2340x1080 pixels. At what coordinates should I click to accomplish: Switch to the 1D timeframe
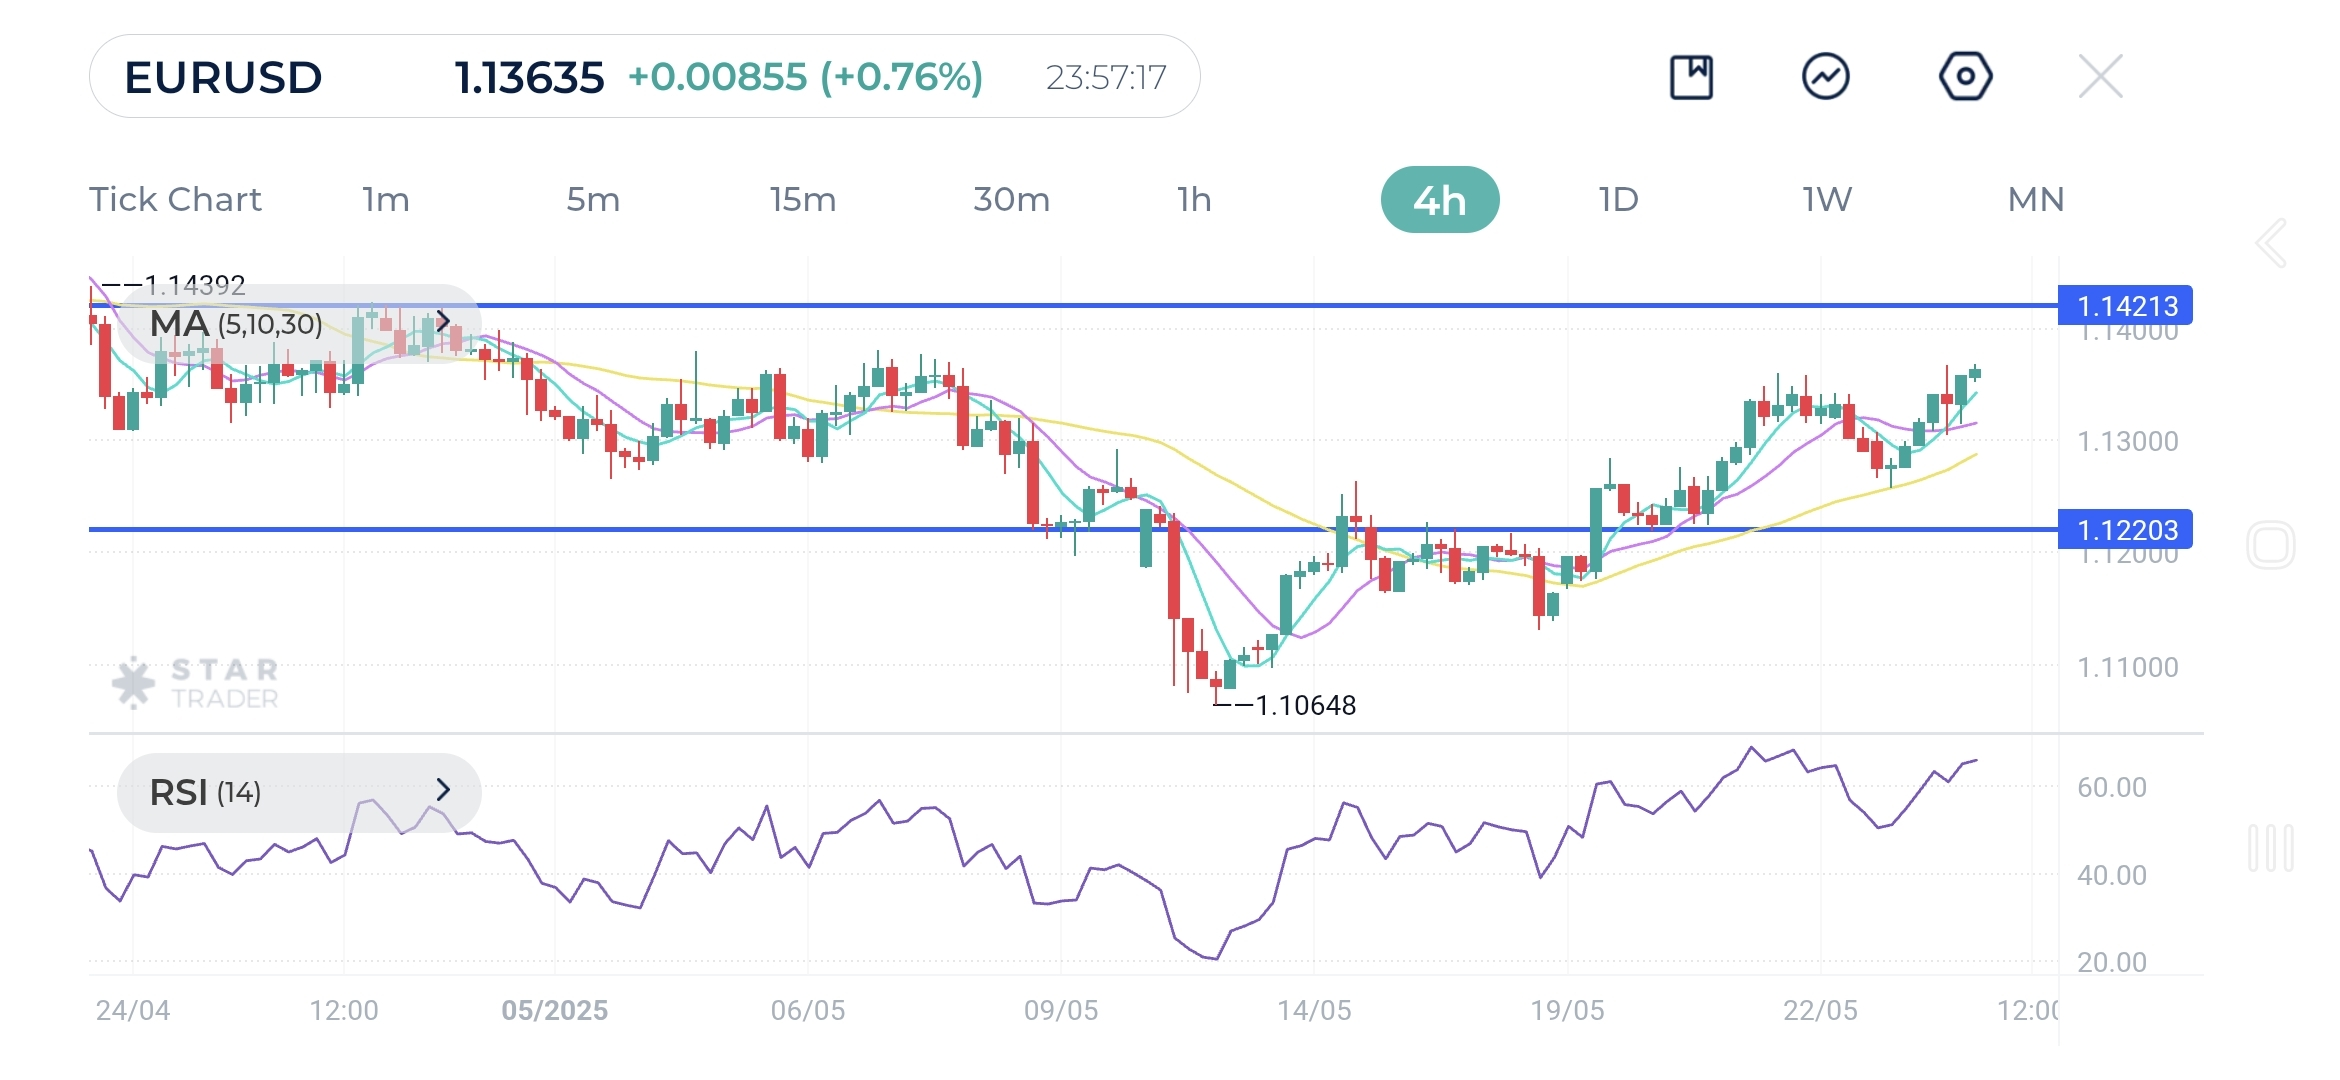[x=1616, y=199]
